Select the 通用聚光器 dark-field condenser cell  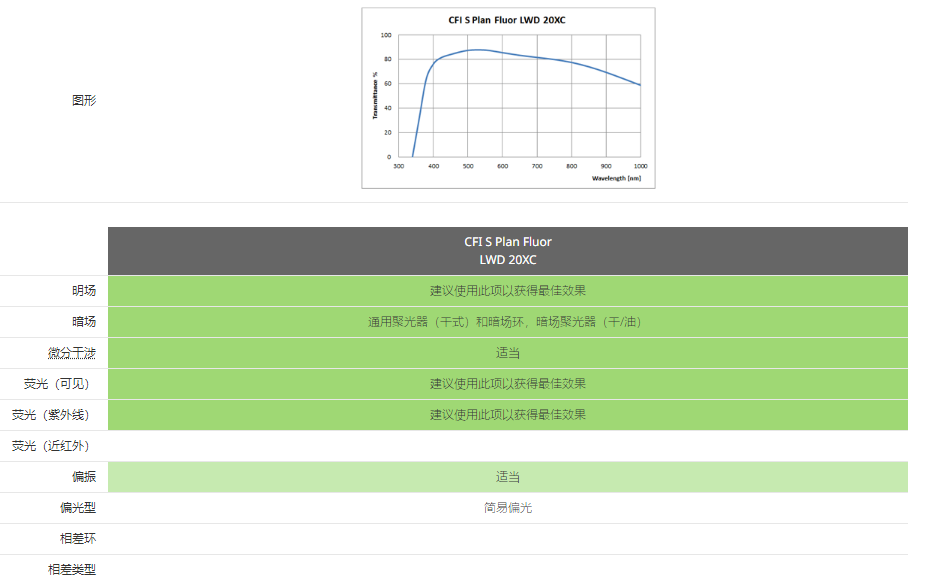coord(508,322)
